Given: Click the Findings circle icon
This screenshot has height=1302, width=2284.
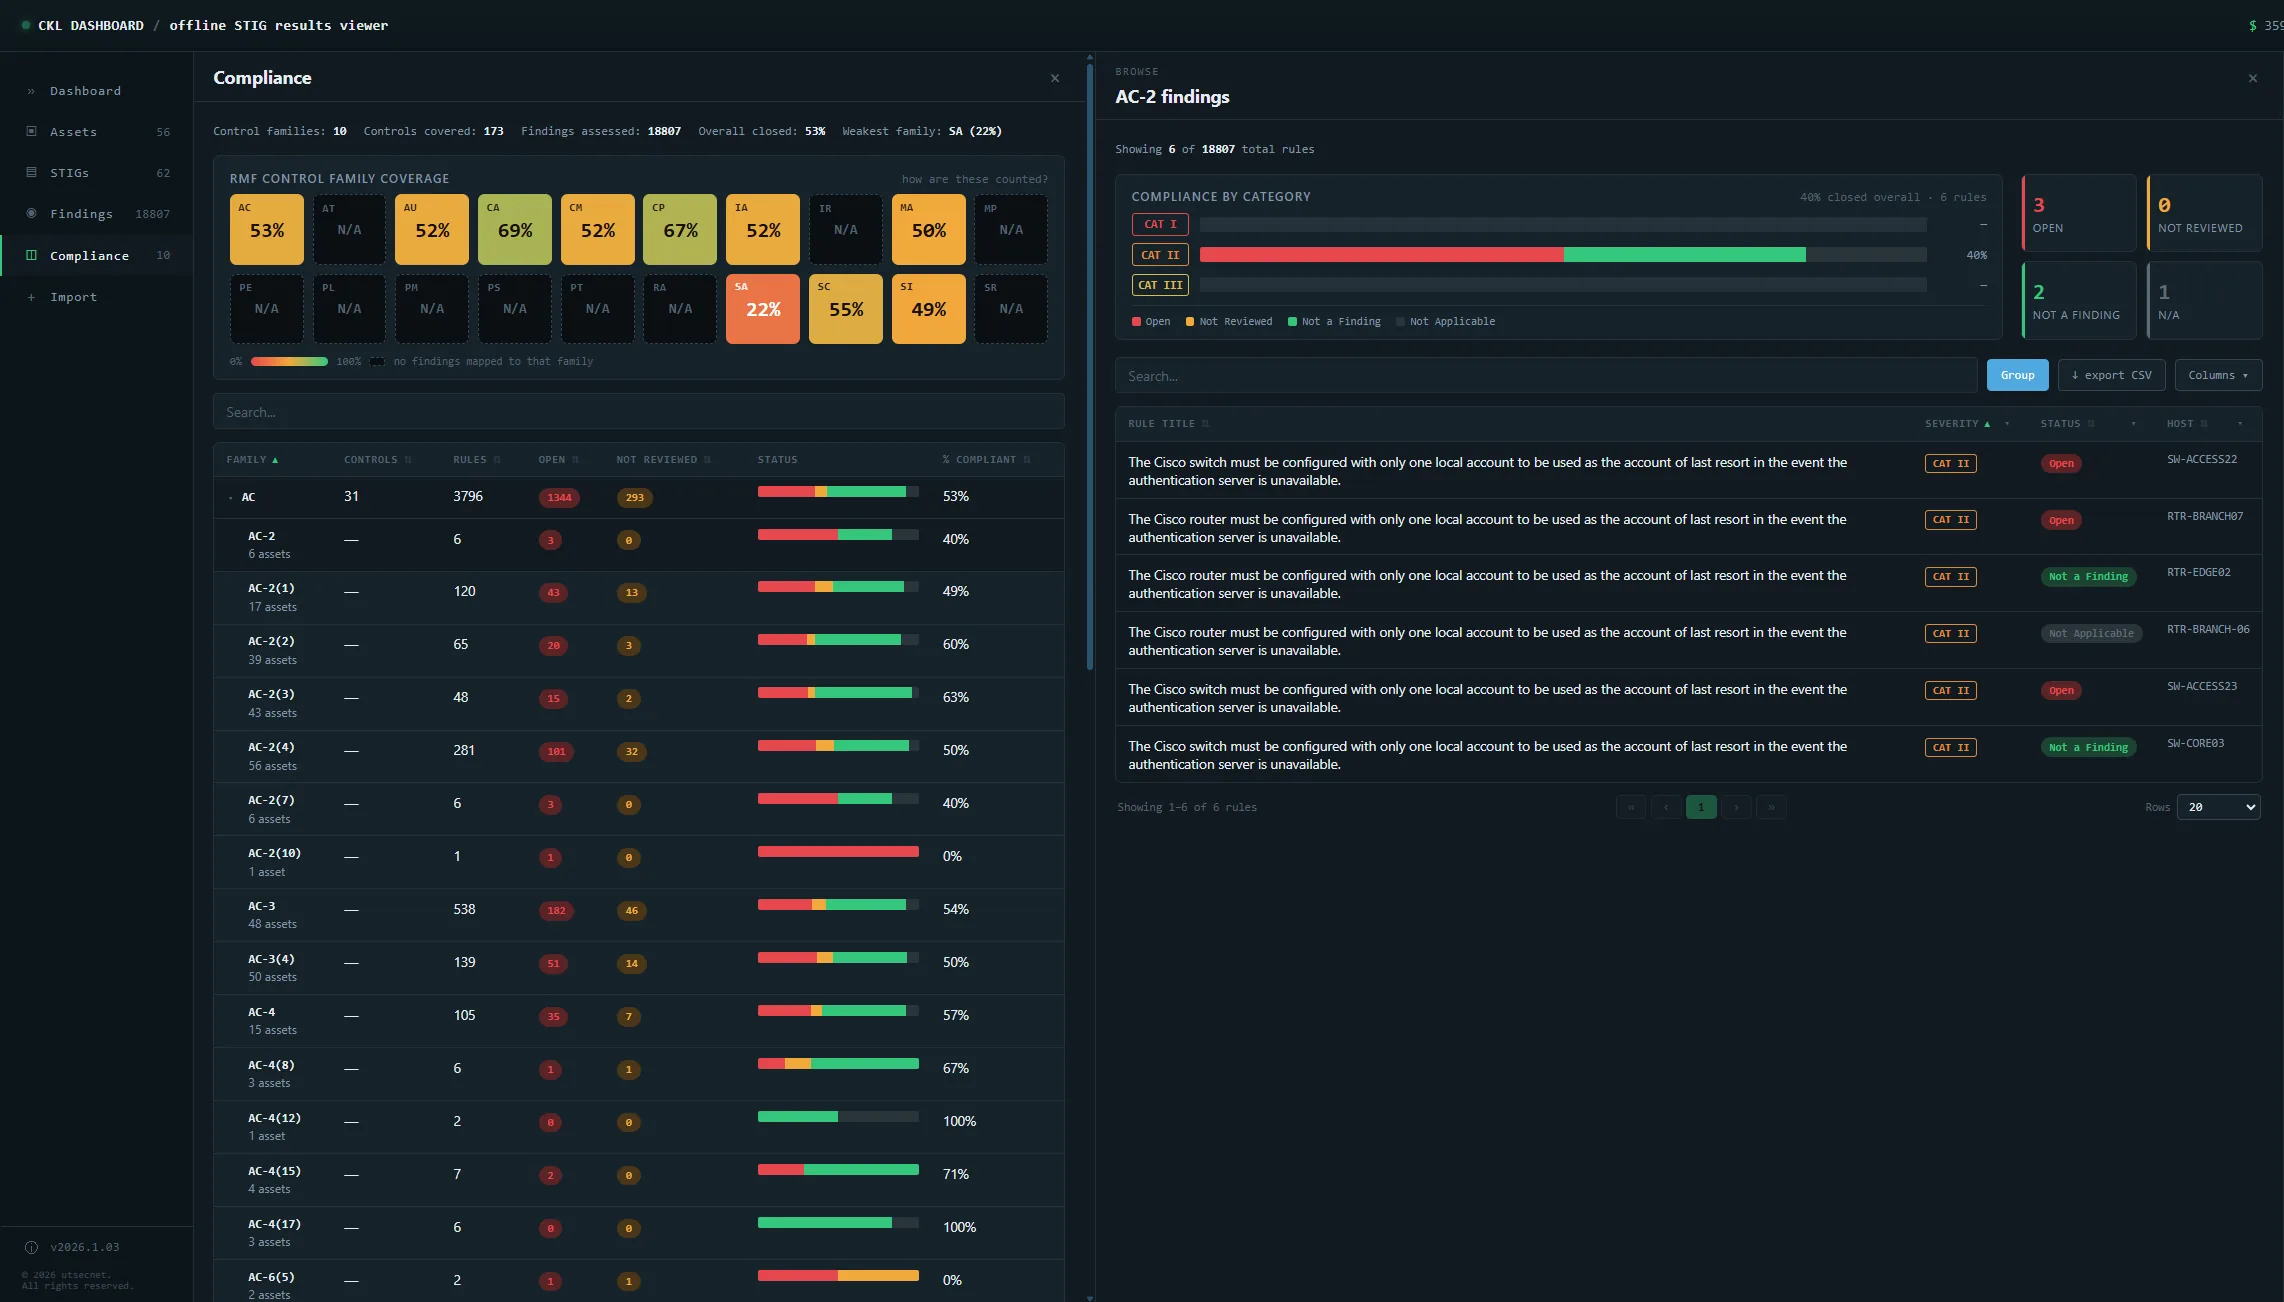Looking at the screenshot, I should (x=31, y=213).
